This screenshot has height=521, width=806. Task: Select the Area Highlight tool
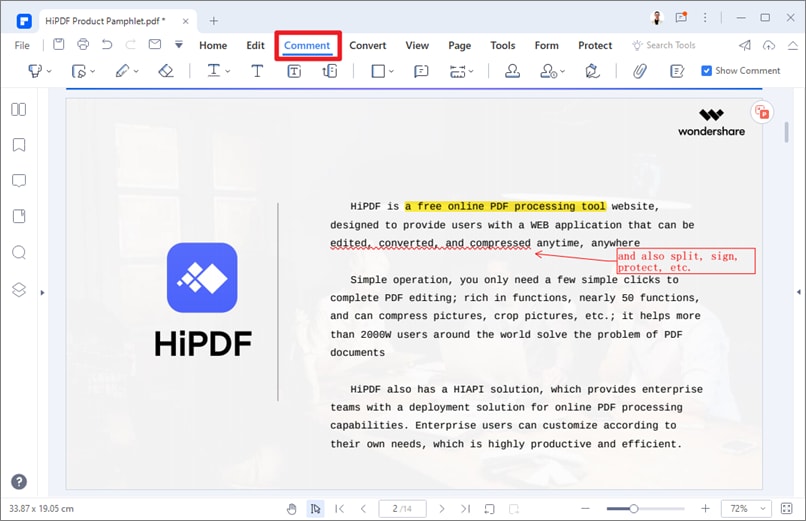point(79,71)
